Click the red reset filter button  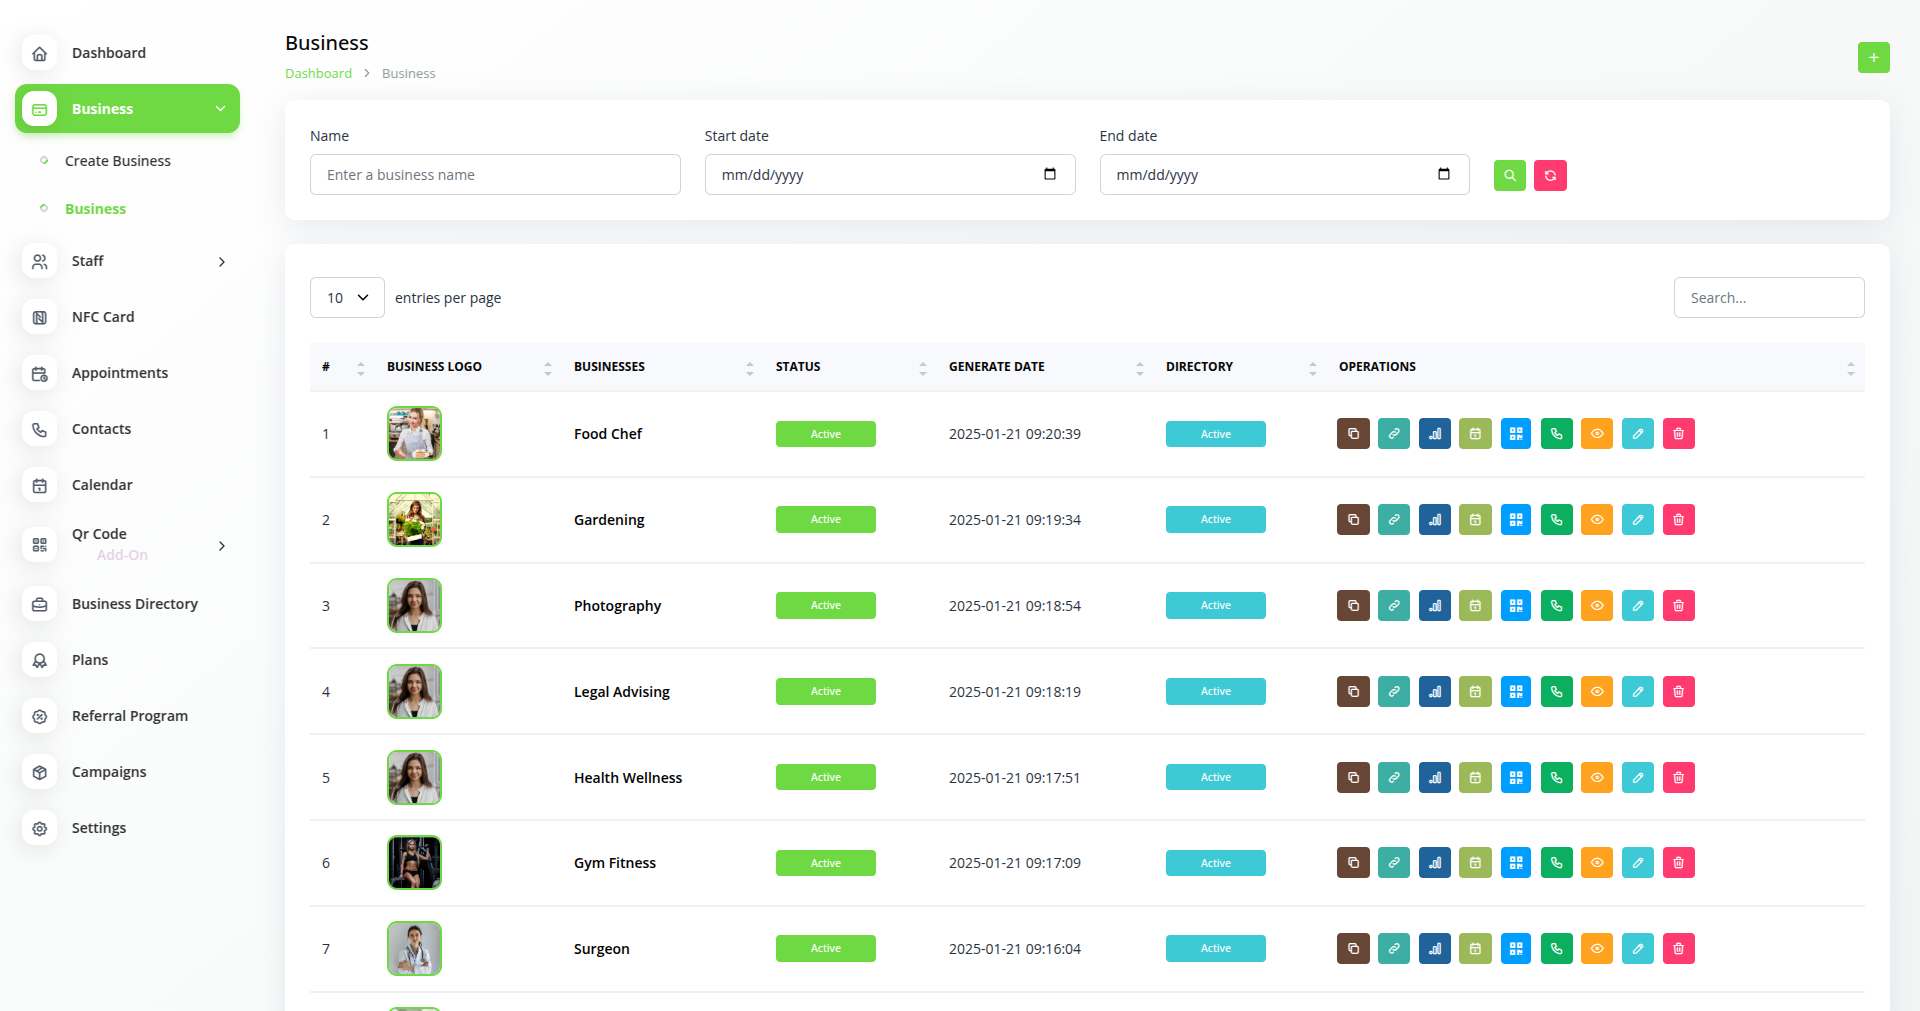[1550, 176]
